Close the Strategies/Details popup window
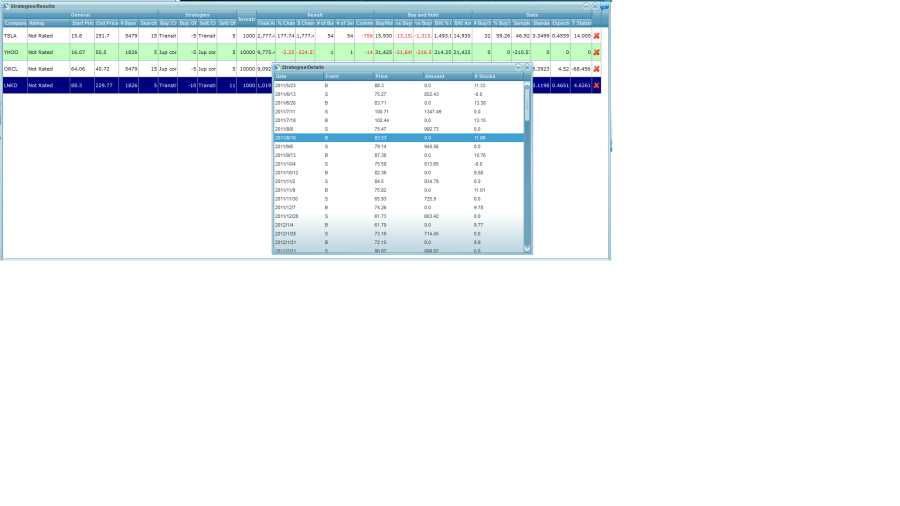Screen dimensions: 900x506 click(x=527, y=67)
